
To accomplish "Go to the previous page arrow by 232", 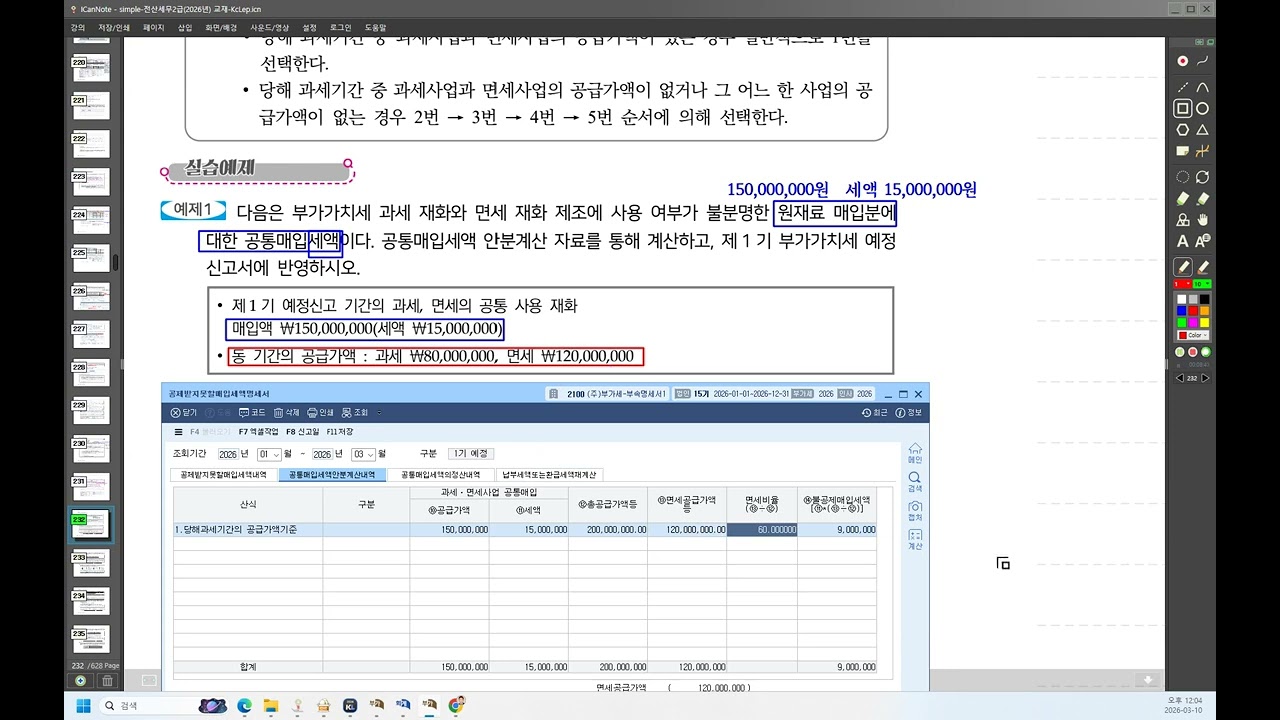I will 1179,378.
